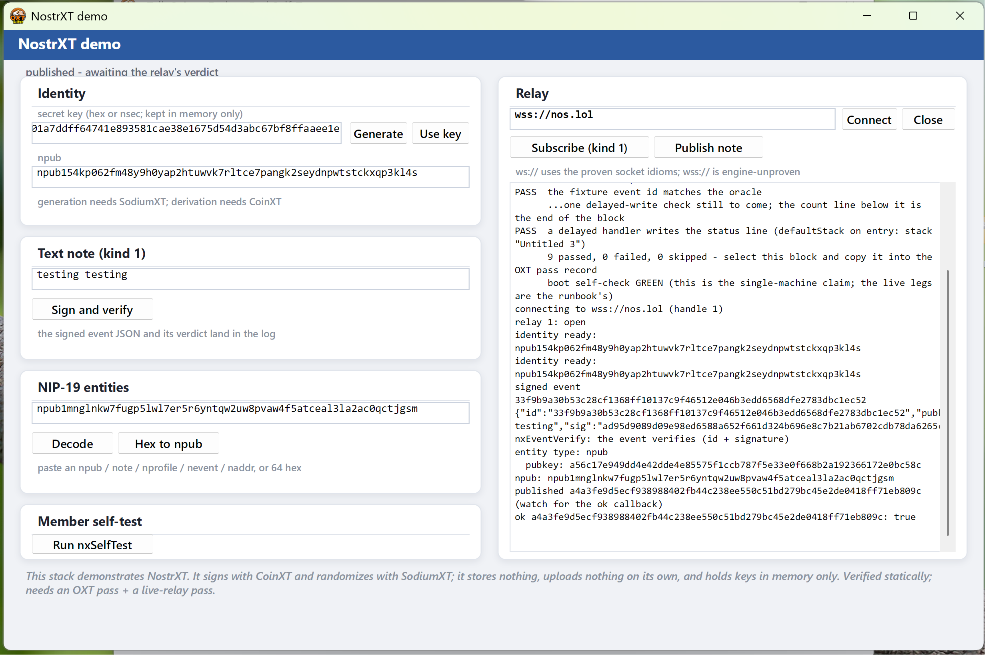Close the NostrXT demo window

(960, 16)
